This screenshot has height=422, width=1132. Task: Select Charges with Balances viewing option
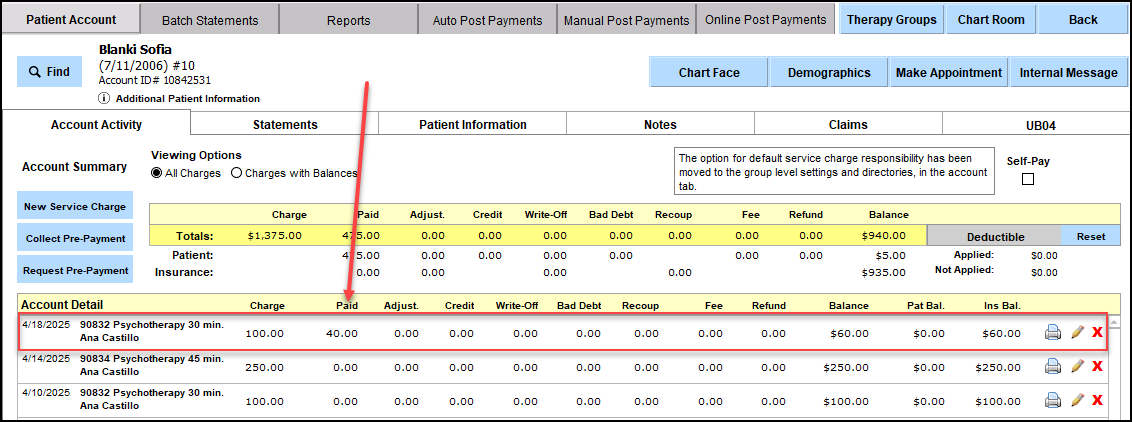pos(237,173)
